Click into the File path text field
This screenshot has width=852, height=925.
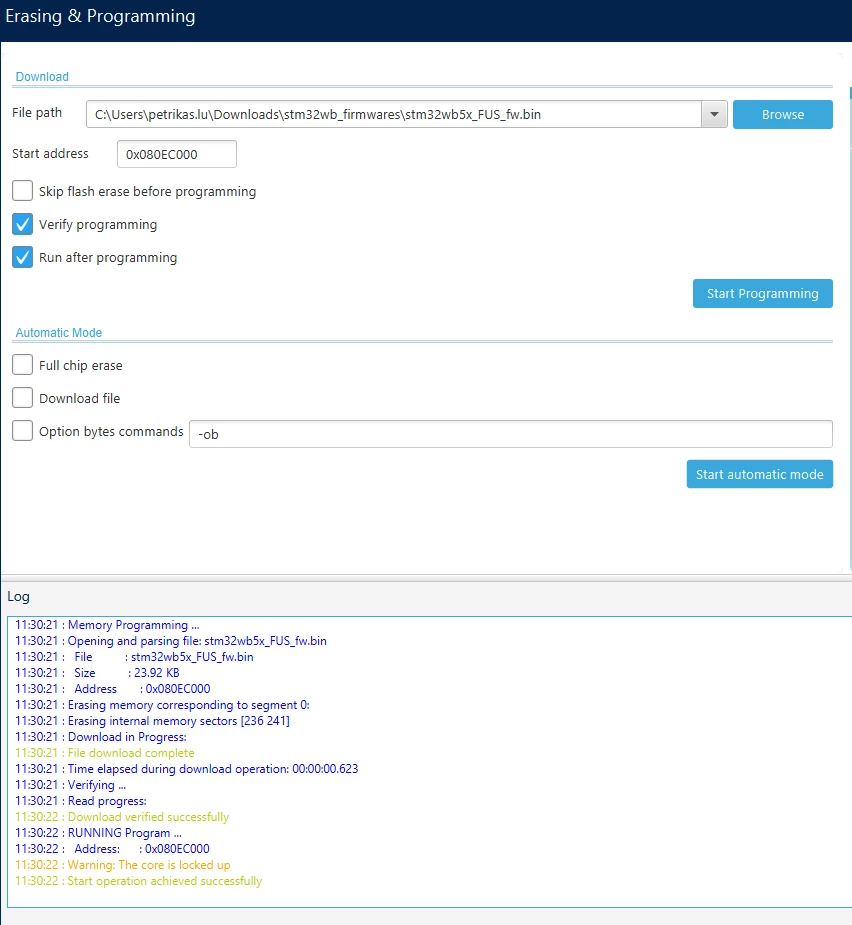pos(394,114)
